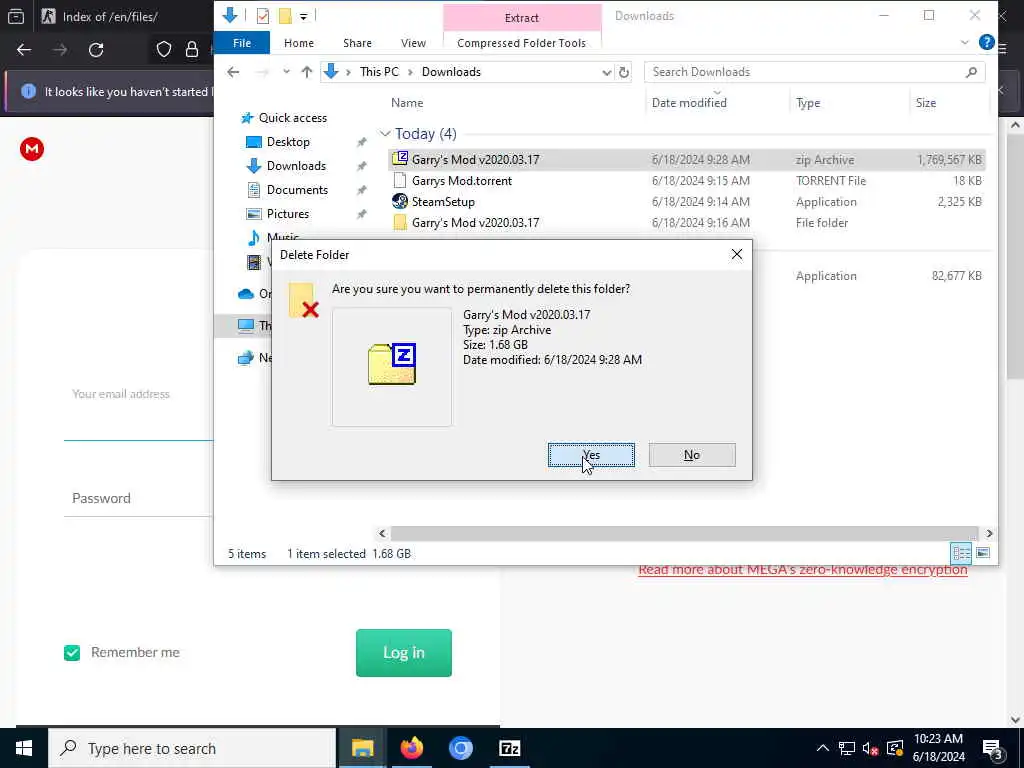The width and height of the screenshot is (1024, 768).
Task: Sort by Date modified column header
Action: click(688, 103)
